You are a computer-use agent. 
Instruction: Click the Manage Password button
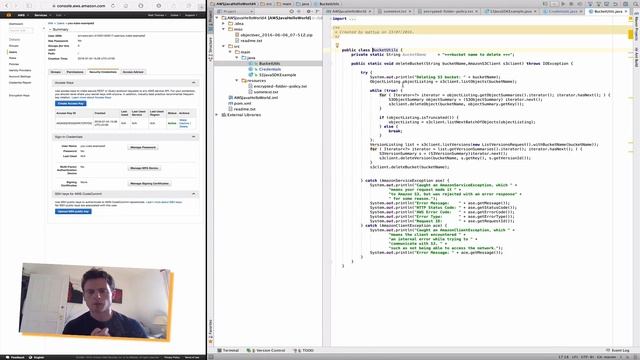pyautogui.click(x=142, y=147)
